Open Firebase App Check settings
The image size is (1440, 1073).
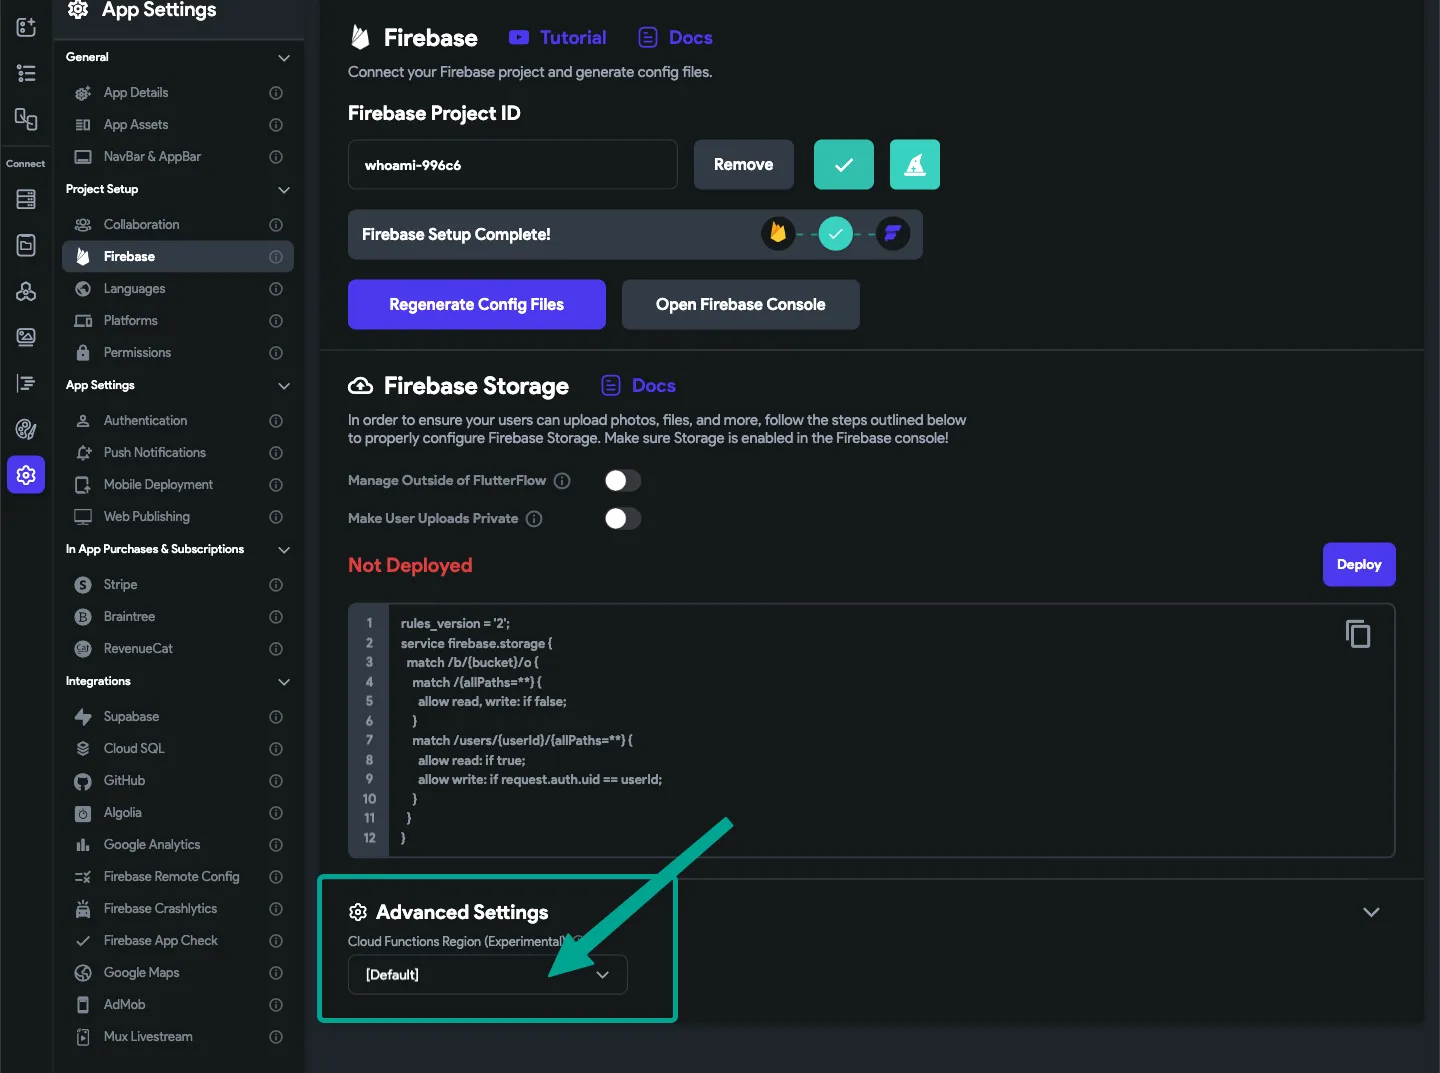[178, 941]
